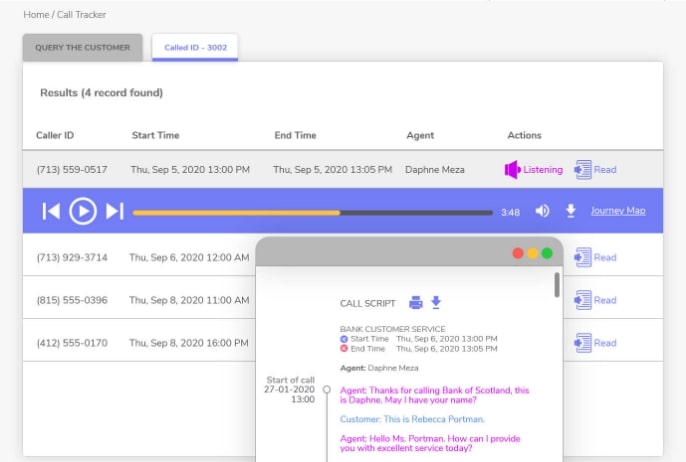Image resolution: width=686 pixels, height=462 pixels.
Task: Click start time Thu, Sep 5, 2020 13:00 PM
Action: click(x=190, y=170)
